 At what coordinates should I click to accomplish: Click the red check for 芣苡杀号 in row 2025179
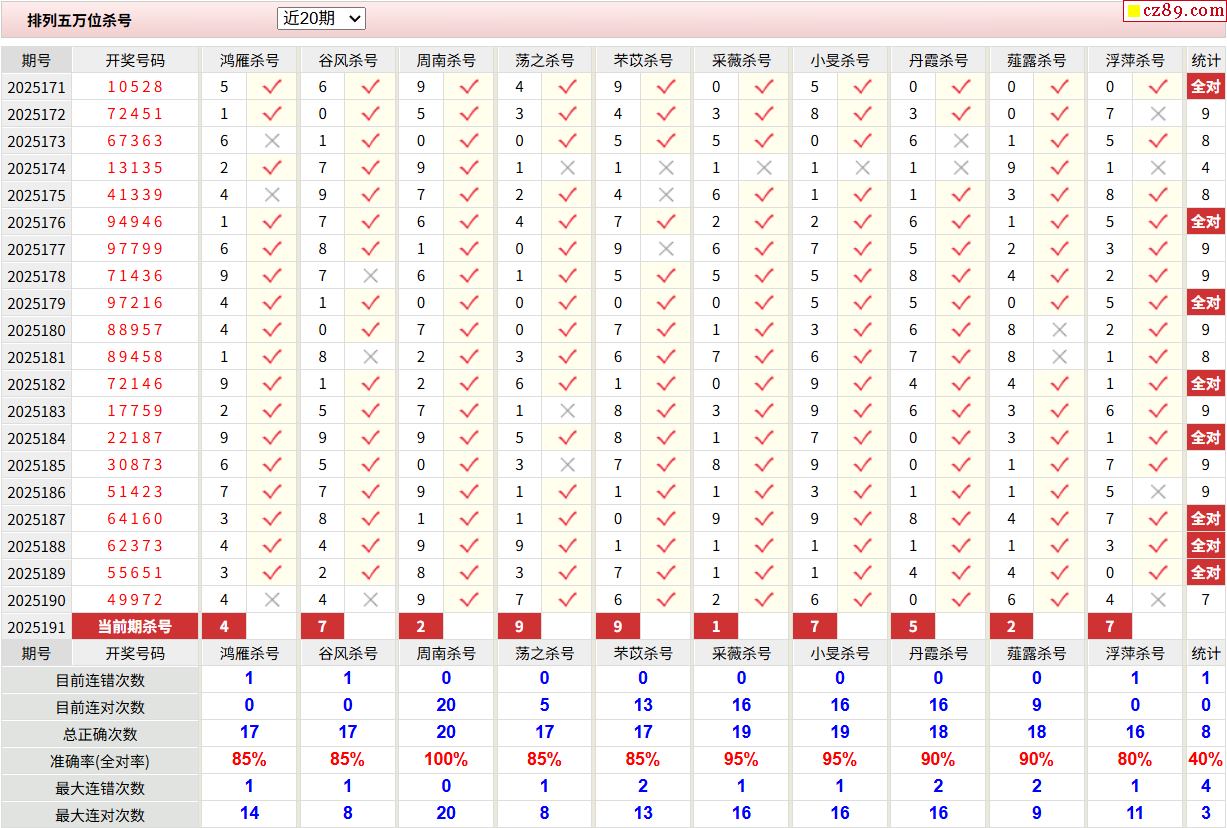click(666, 303)
